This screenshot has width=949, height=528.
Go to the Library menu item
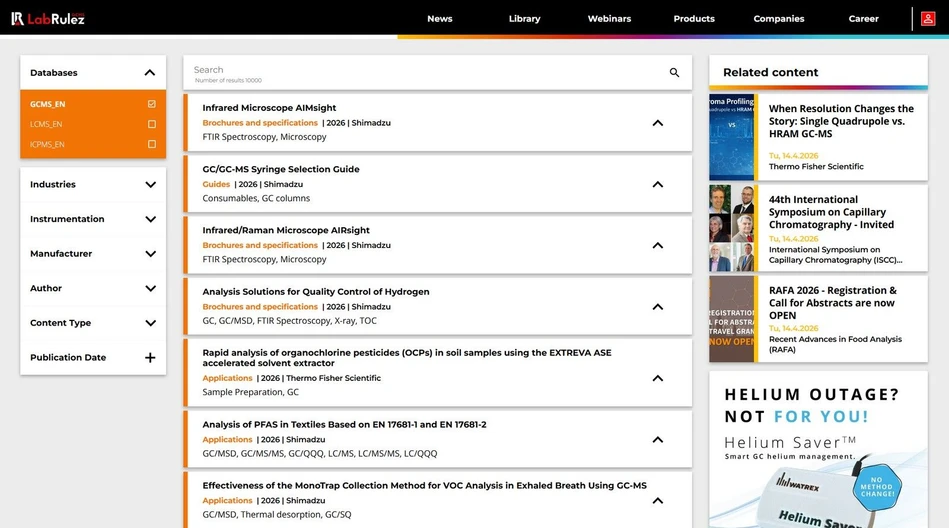pyautogui.click(x=524, y=19)
